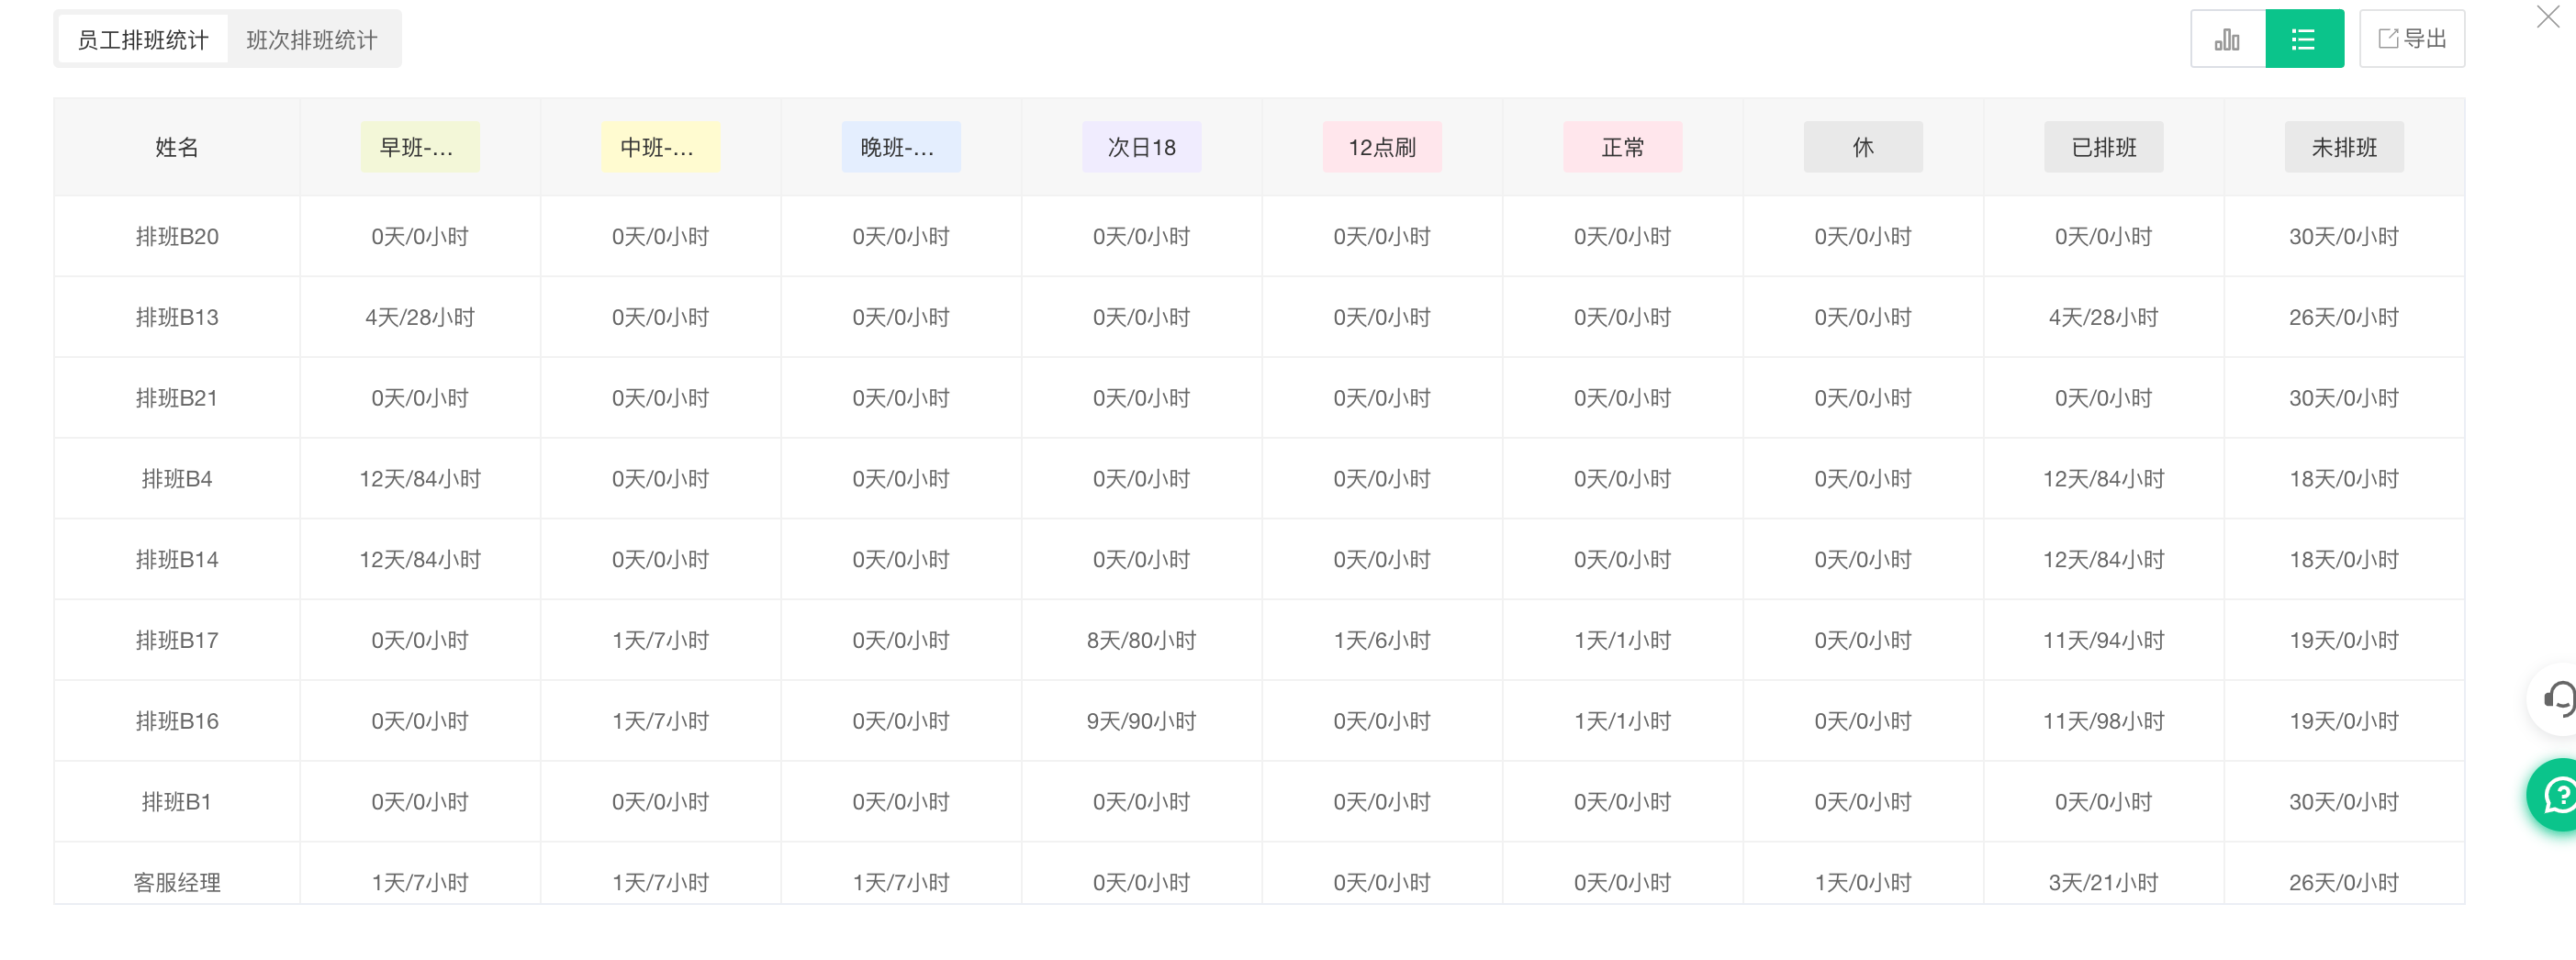Image resolution: width=2576 pixels, height=960 pixels.
Task: Click 排班B16 已排班 cell 11天/98小时
Action: (x=2103, y=721)
